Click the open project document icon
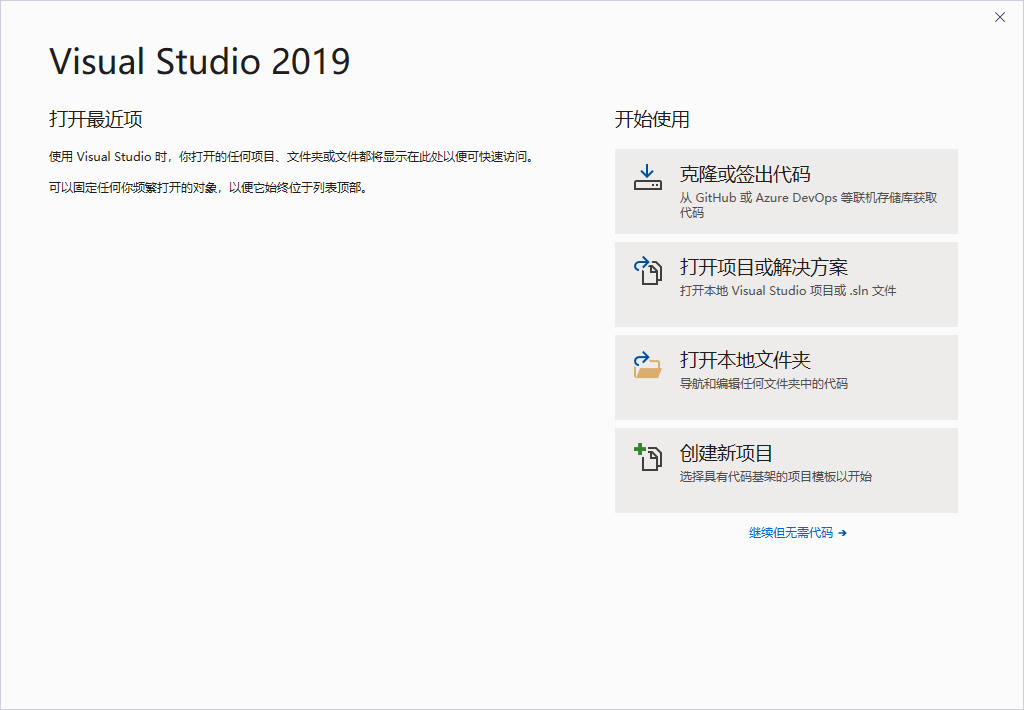Screen dimensions: 1024x710 point(648,273)
